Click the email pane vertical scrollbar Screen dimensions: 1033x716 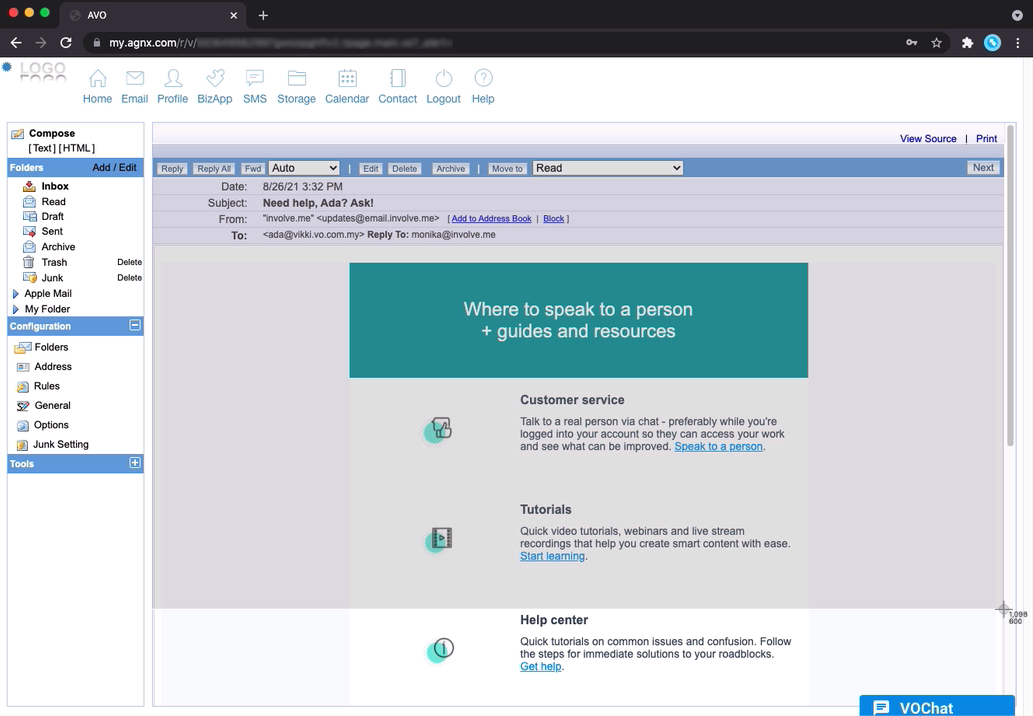pyautogui.click(x=1009, y=300)
